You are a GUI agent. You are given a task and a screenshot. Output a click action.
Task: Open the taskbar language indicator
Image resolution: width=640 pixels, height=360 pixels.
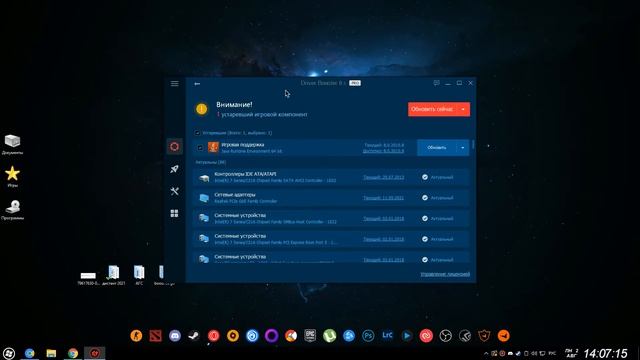tap(552, 353)
